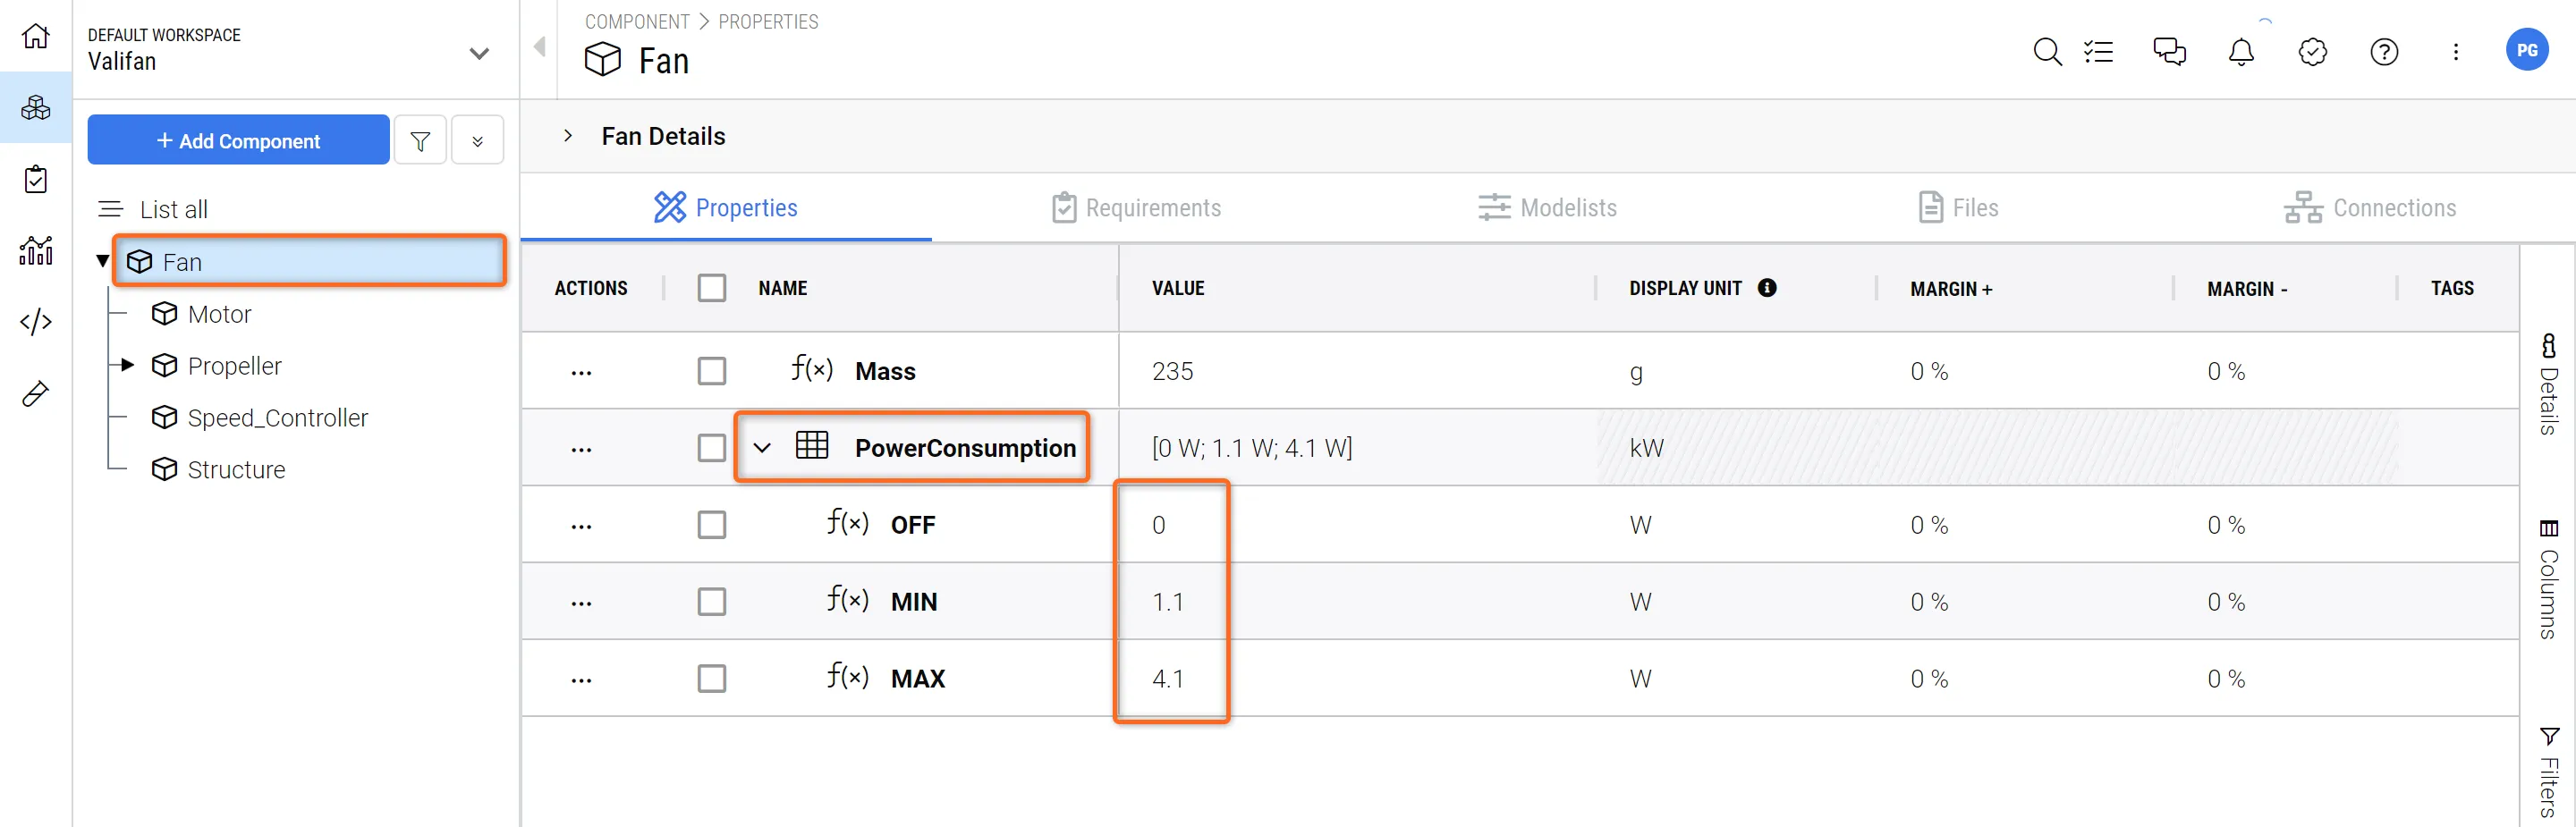The width and height of the screenshot is (2576, 827).
Task: Select the PowerConsumption row checkbox
Action: (712, 448)
